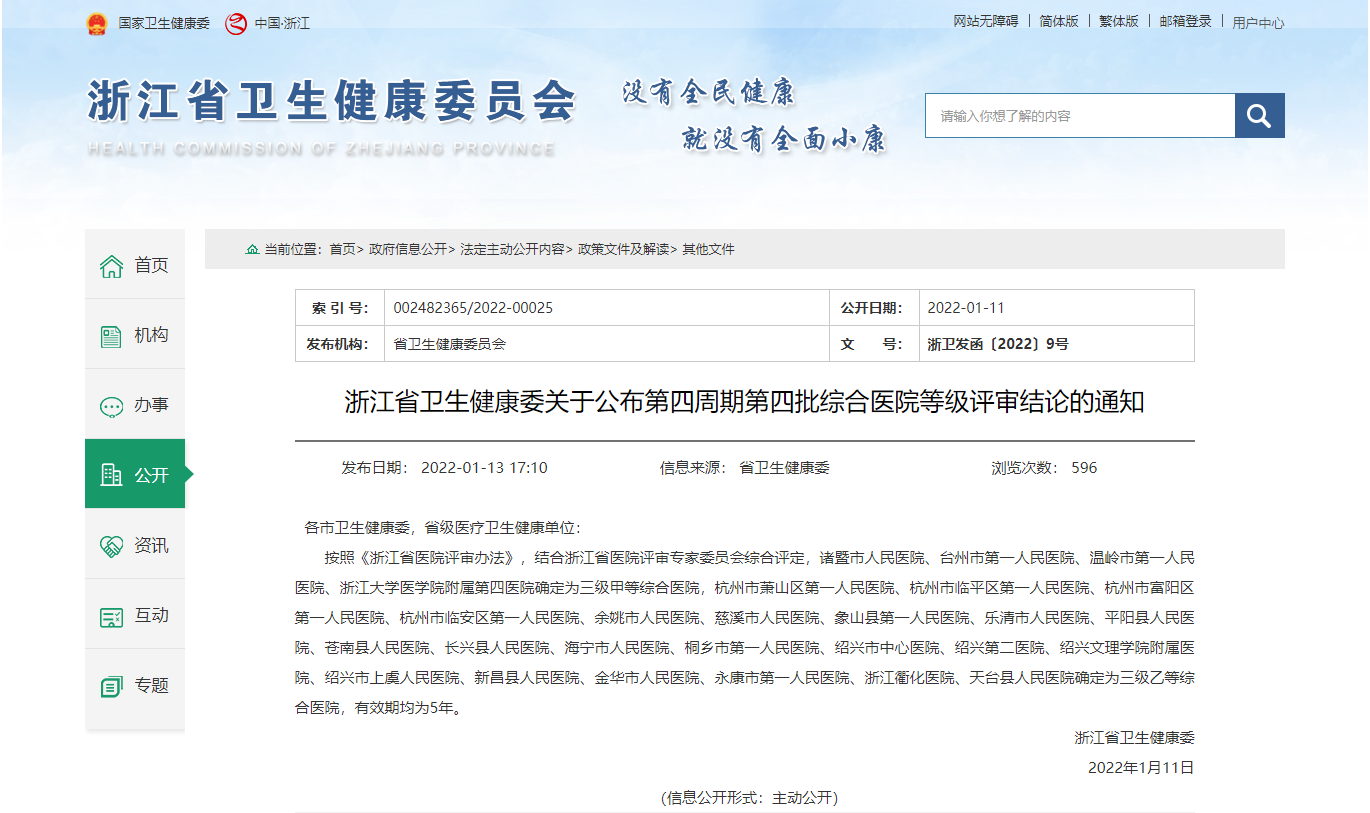Screen dimensions: 1370x813
Task: Open 政策文件及解读 breadcrumb link
Action: tap(623, 249)
